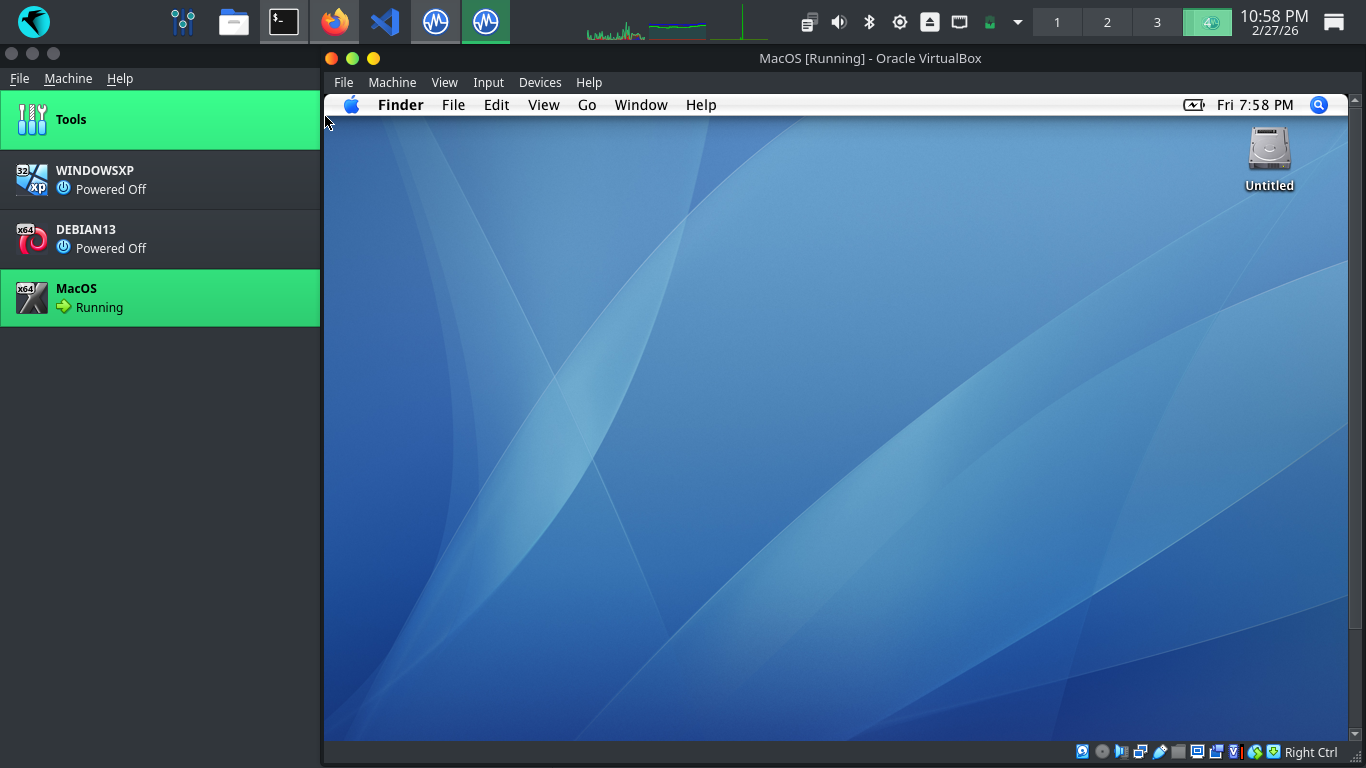
Task: Expand the hidden system tray icons arrow
Action: pos(1018,22)
